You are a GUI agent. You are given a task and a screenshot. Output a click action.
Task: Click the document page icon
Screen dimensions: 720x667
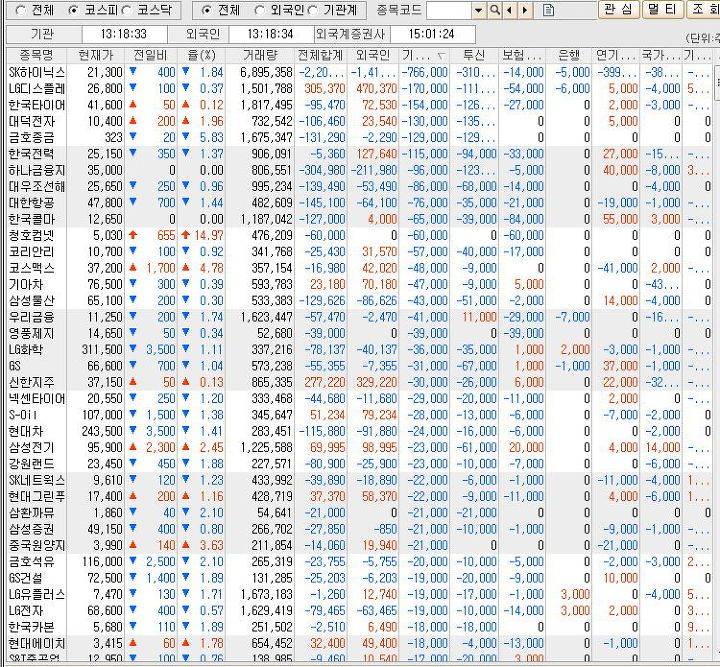(x=548, y=10)
